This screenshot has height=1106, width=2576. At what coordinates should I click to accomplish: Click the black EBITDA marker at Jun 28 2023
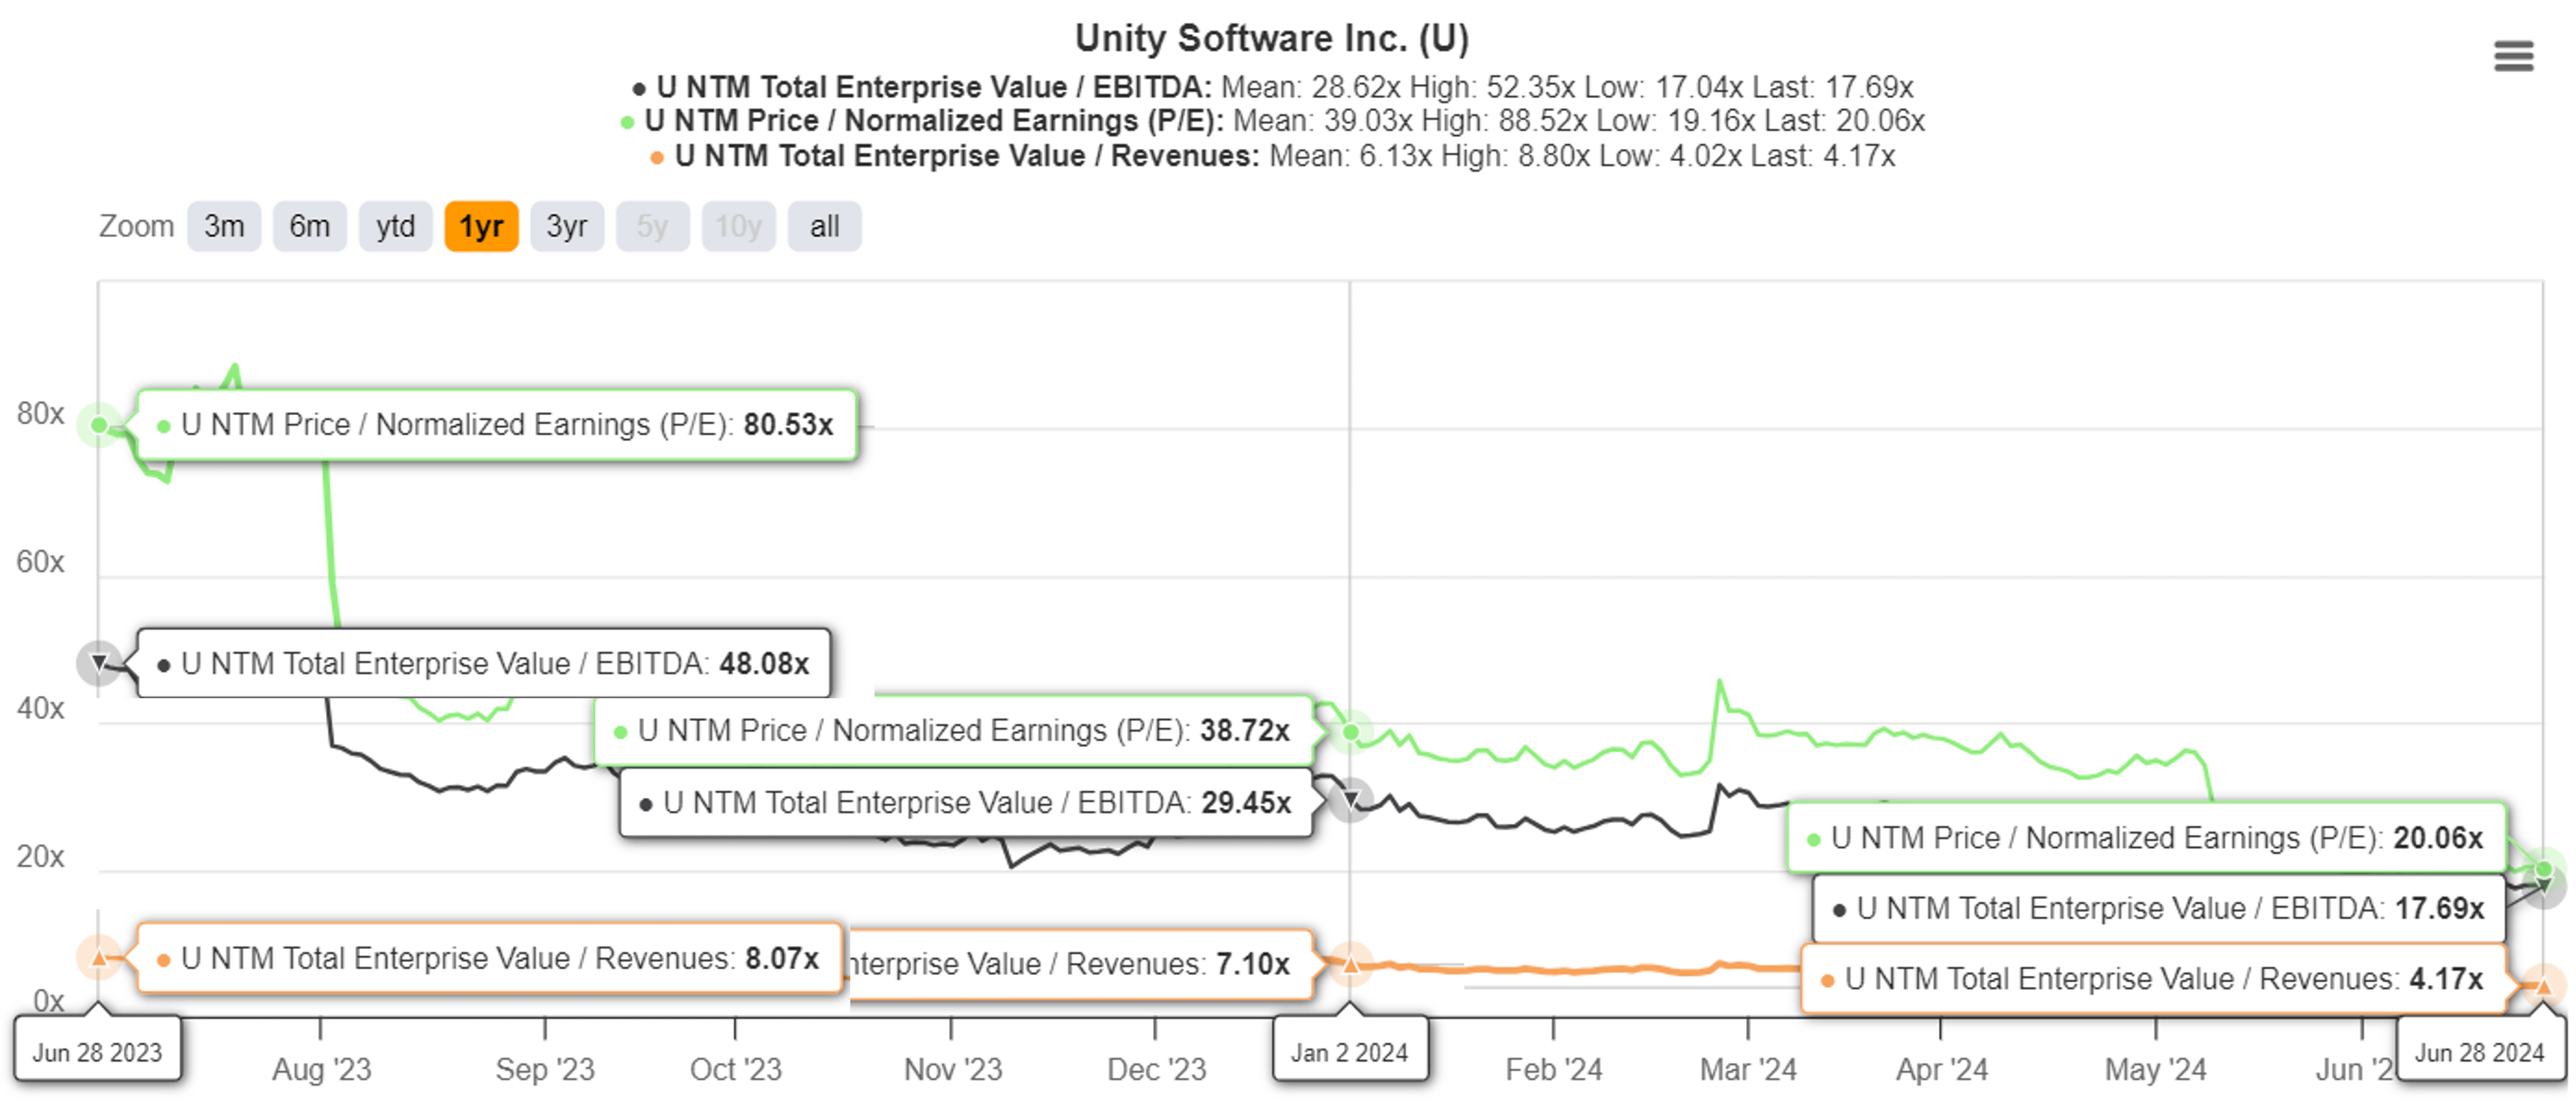[99, 662]
